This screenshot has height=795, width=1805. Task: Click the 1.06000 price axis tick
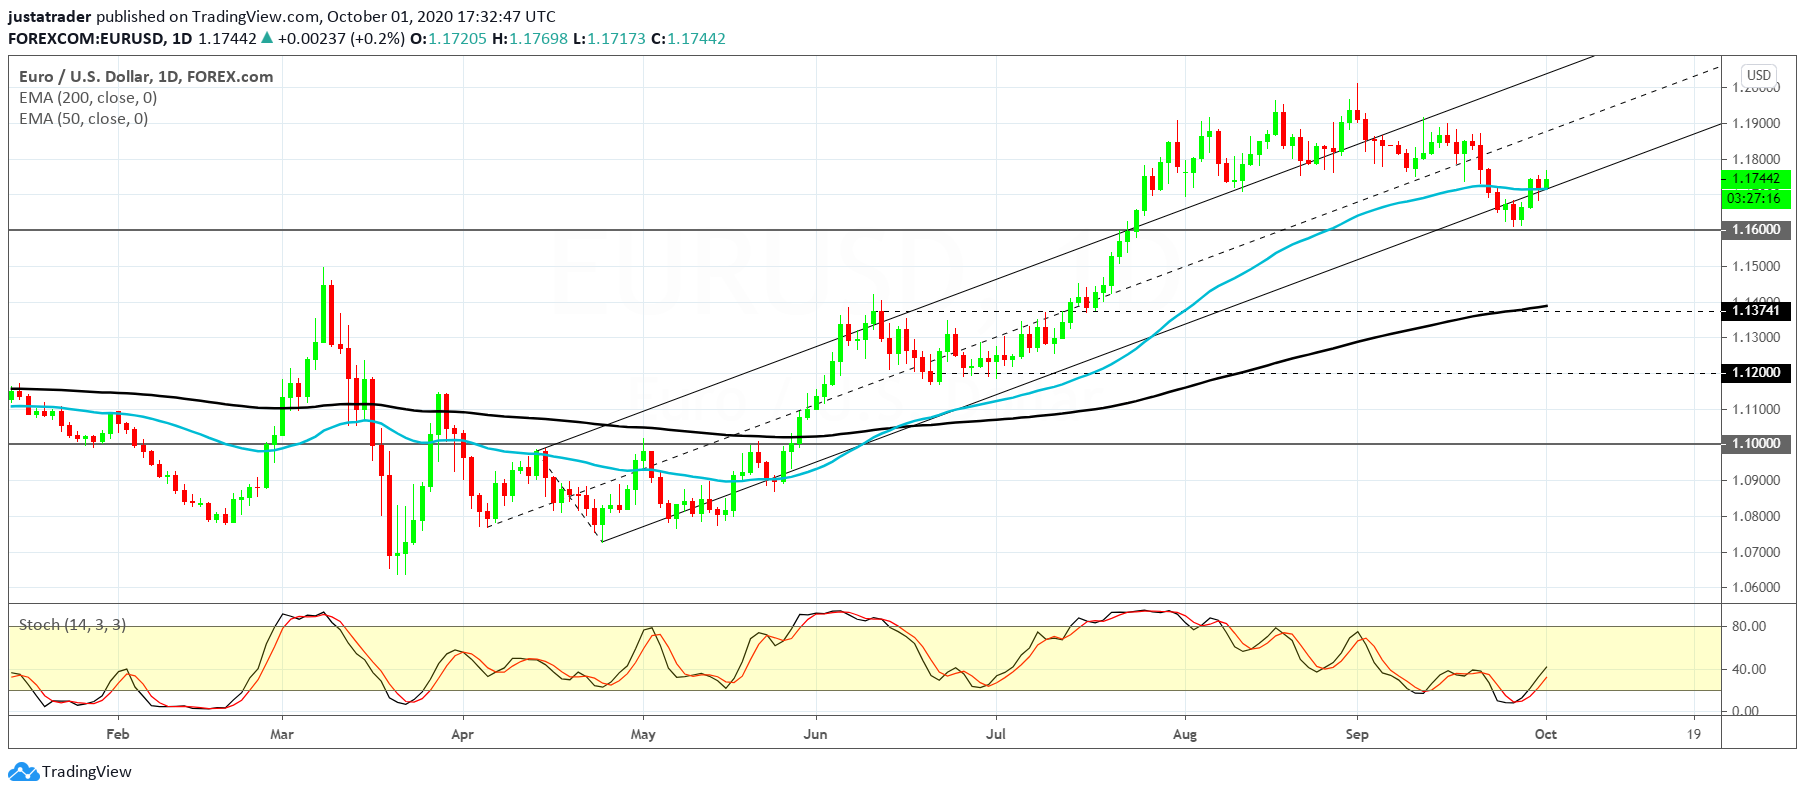tap(1757, 587)
